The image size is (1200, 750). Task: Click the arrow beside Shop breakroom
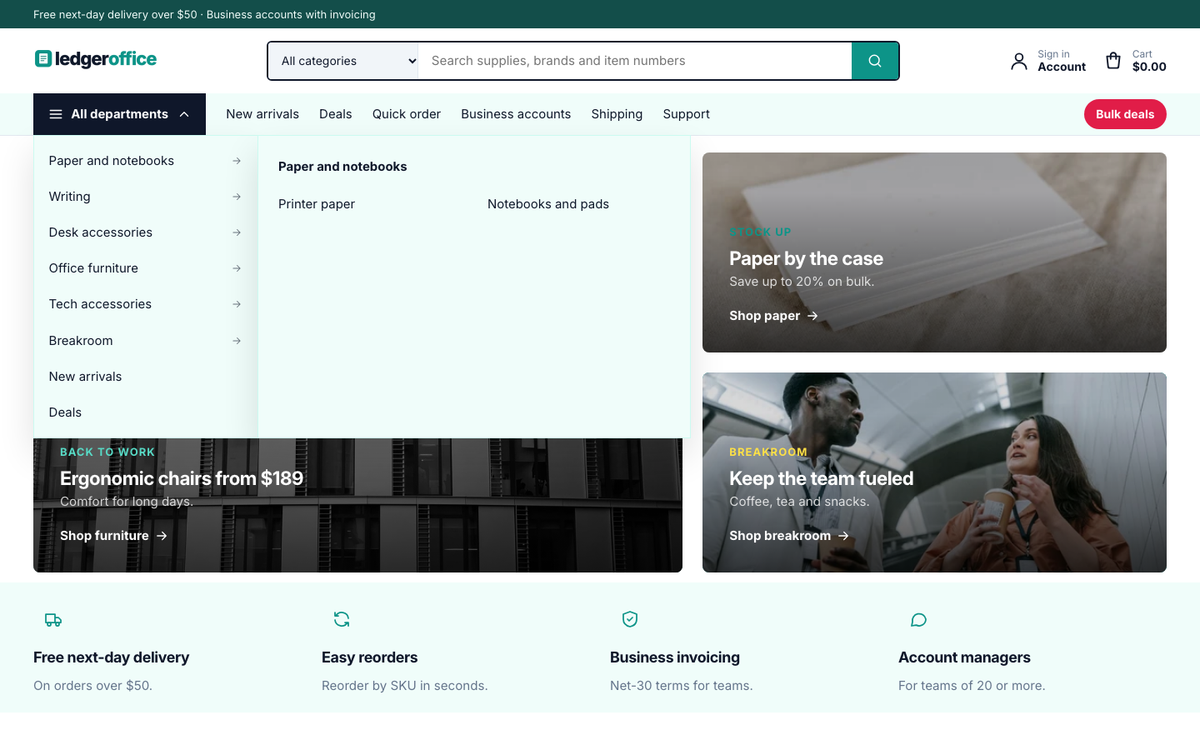point(843,536)
